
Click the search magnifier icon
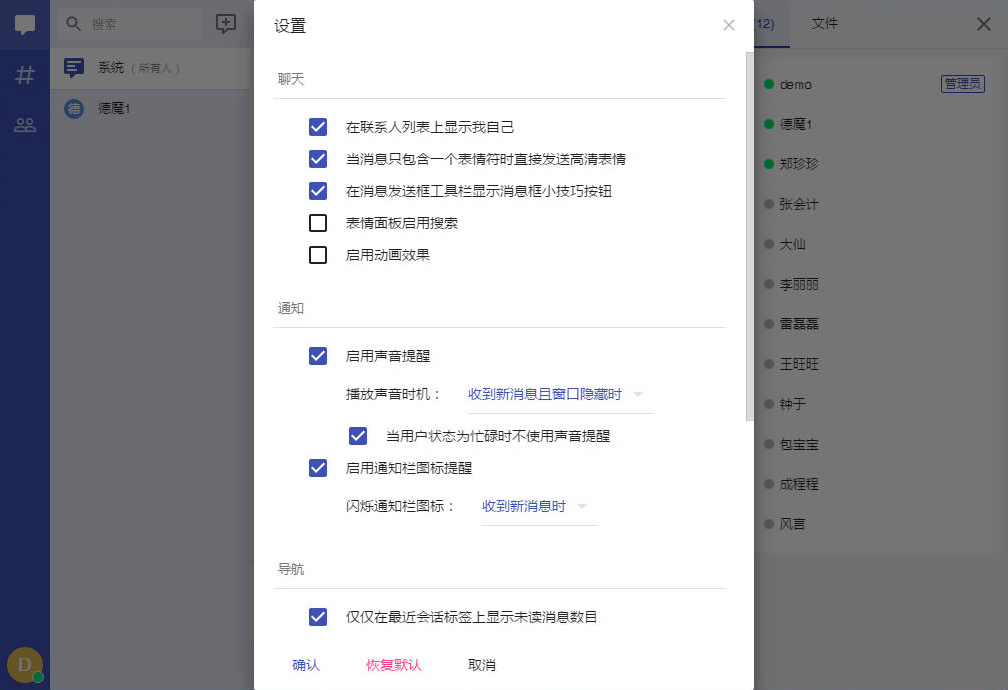point(74,24)
